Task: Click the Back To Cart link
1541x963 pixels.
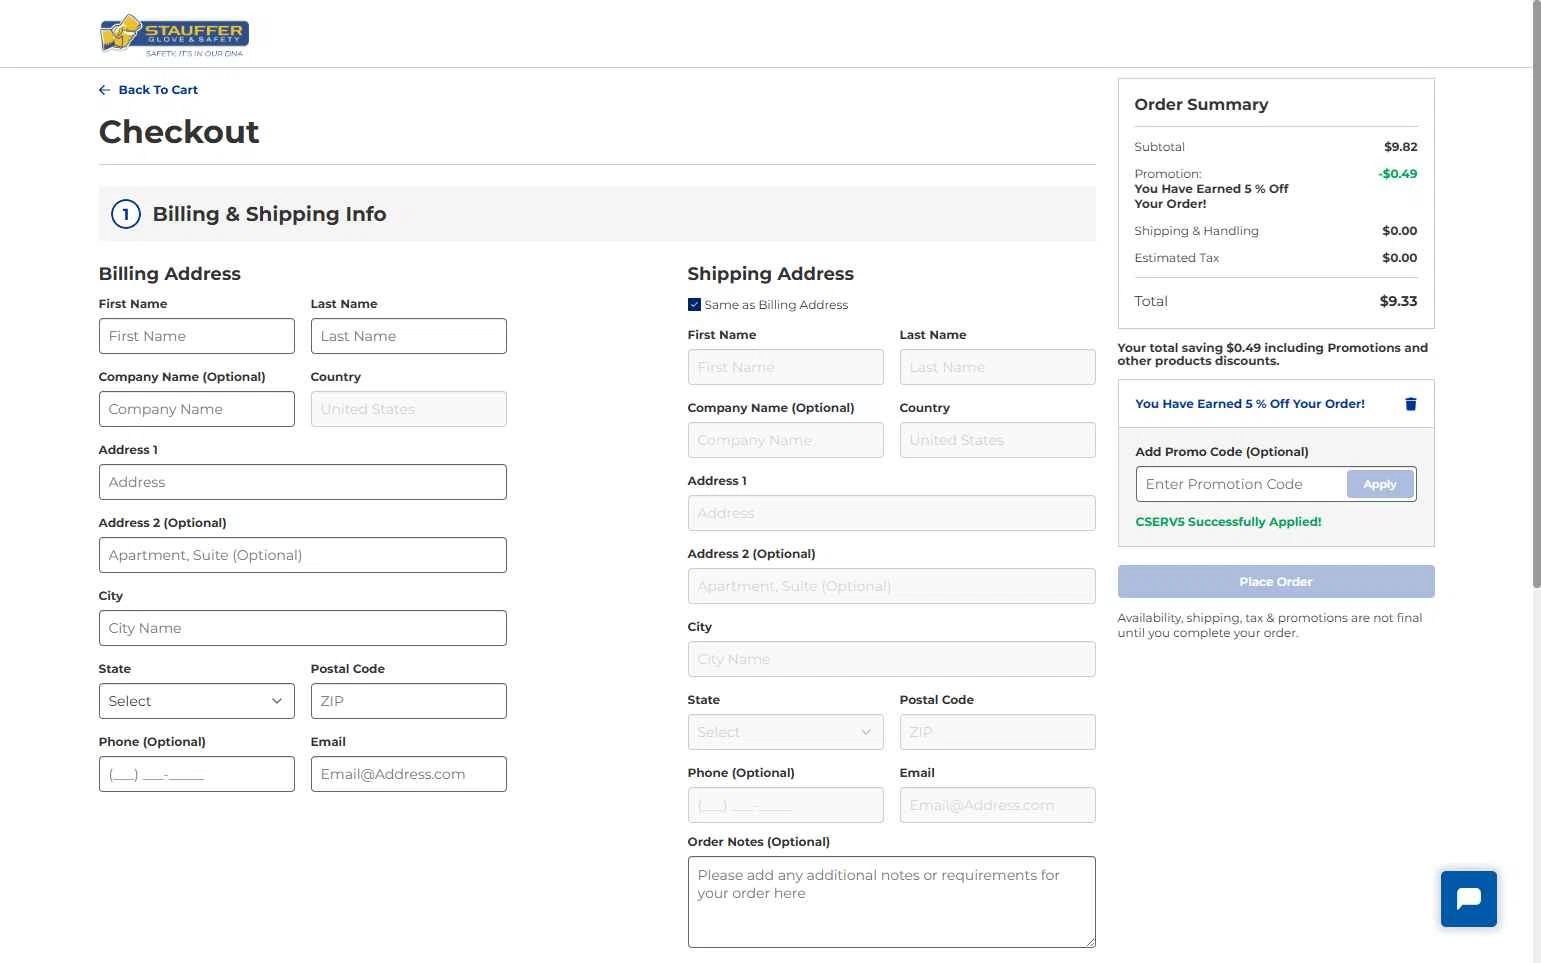Action: click(158, 90)
